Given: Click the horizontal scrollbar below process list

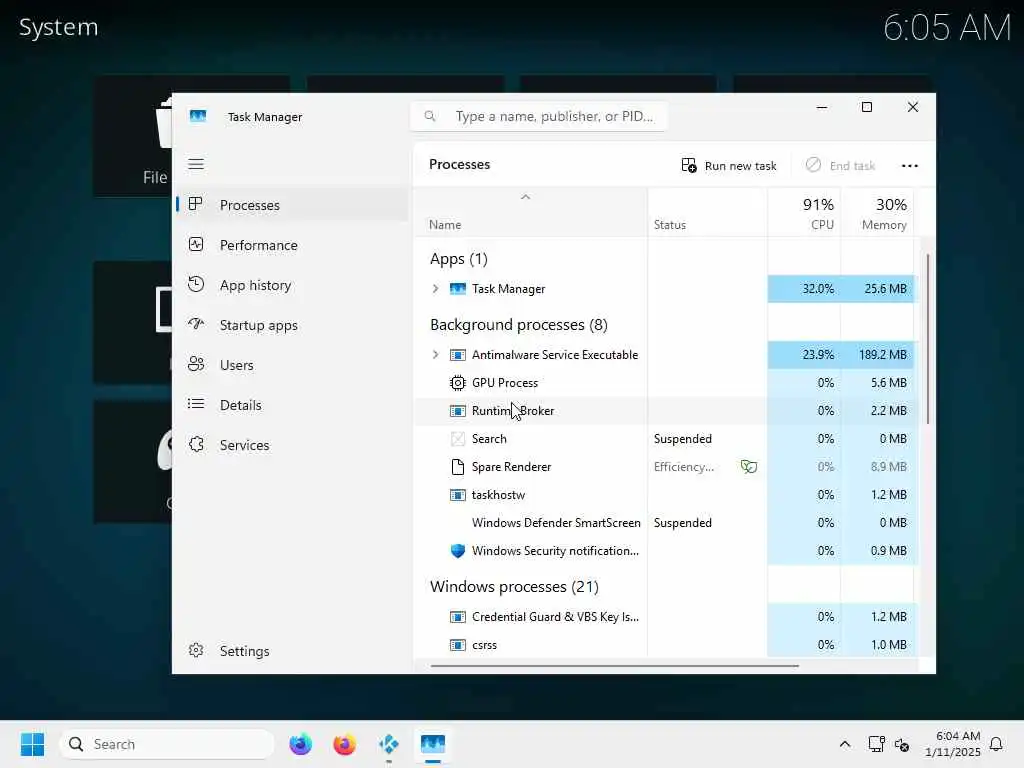Looking at the screenshot, I should (x=614, y=666).
